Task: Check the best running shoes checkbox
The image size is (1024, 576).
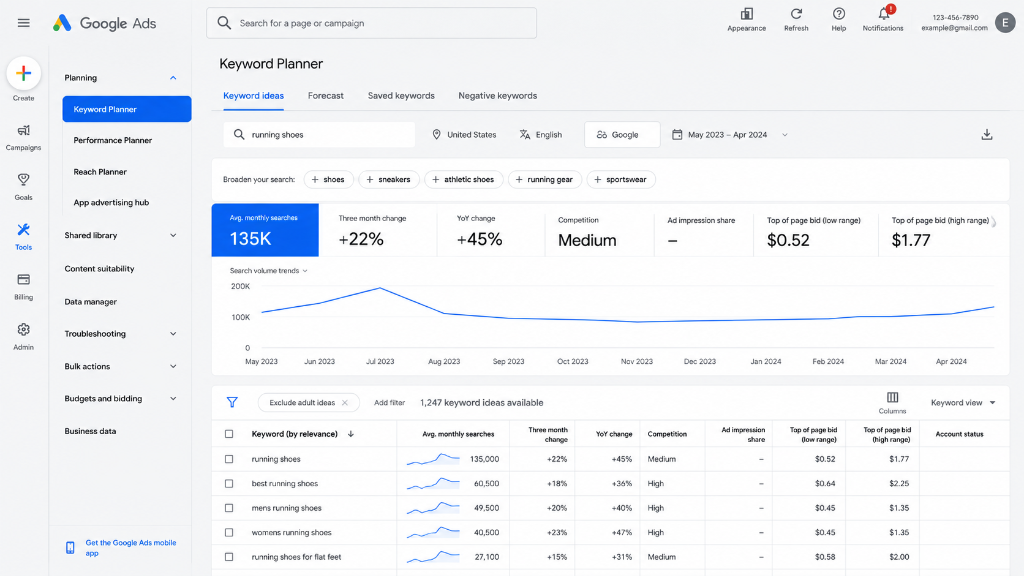Action: point(229,484)
